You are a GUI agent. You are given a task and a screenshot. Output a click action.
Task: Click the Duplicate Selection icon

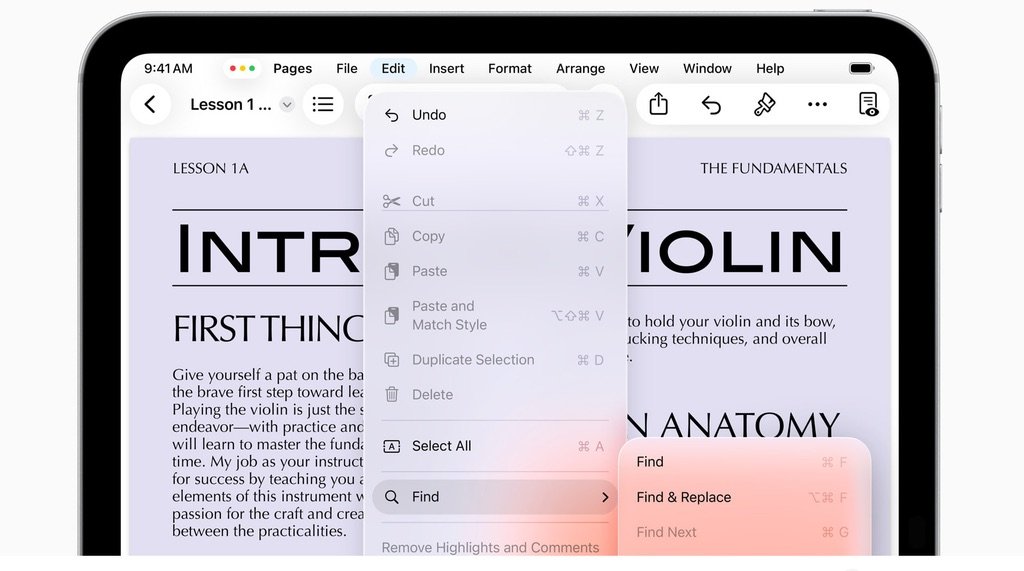coord(391,360)
